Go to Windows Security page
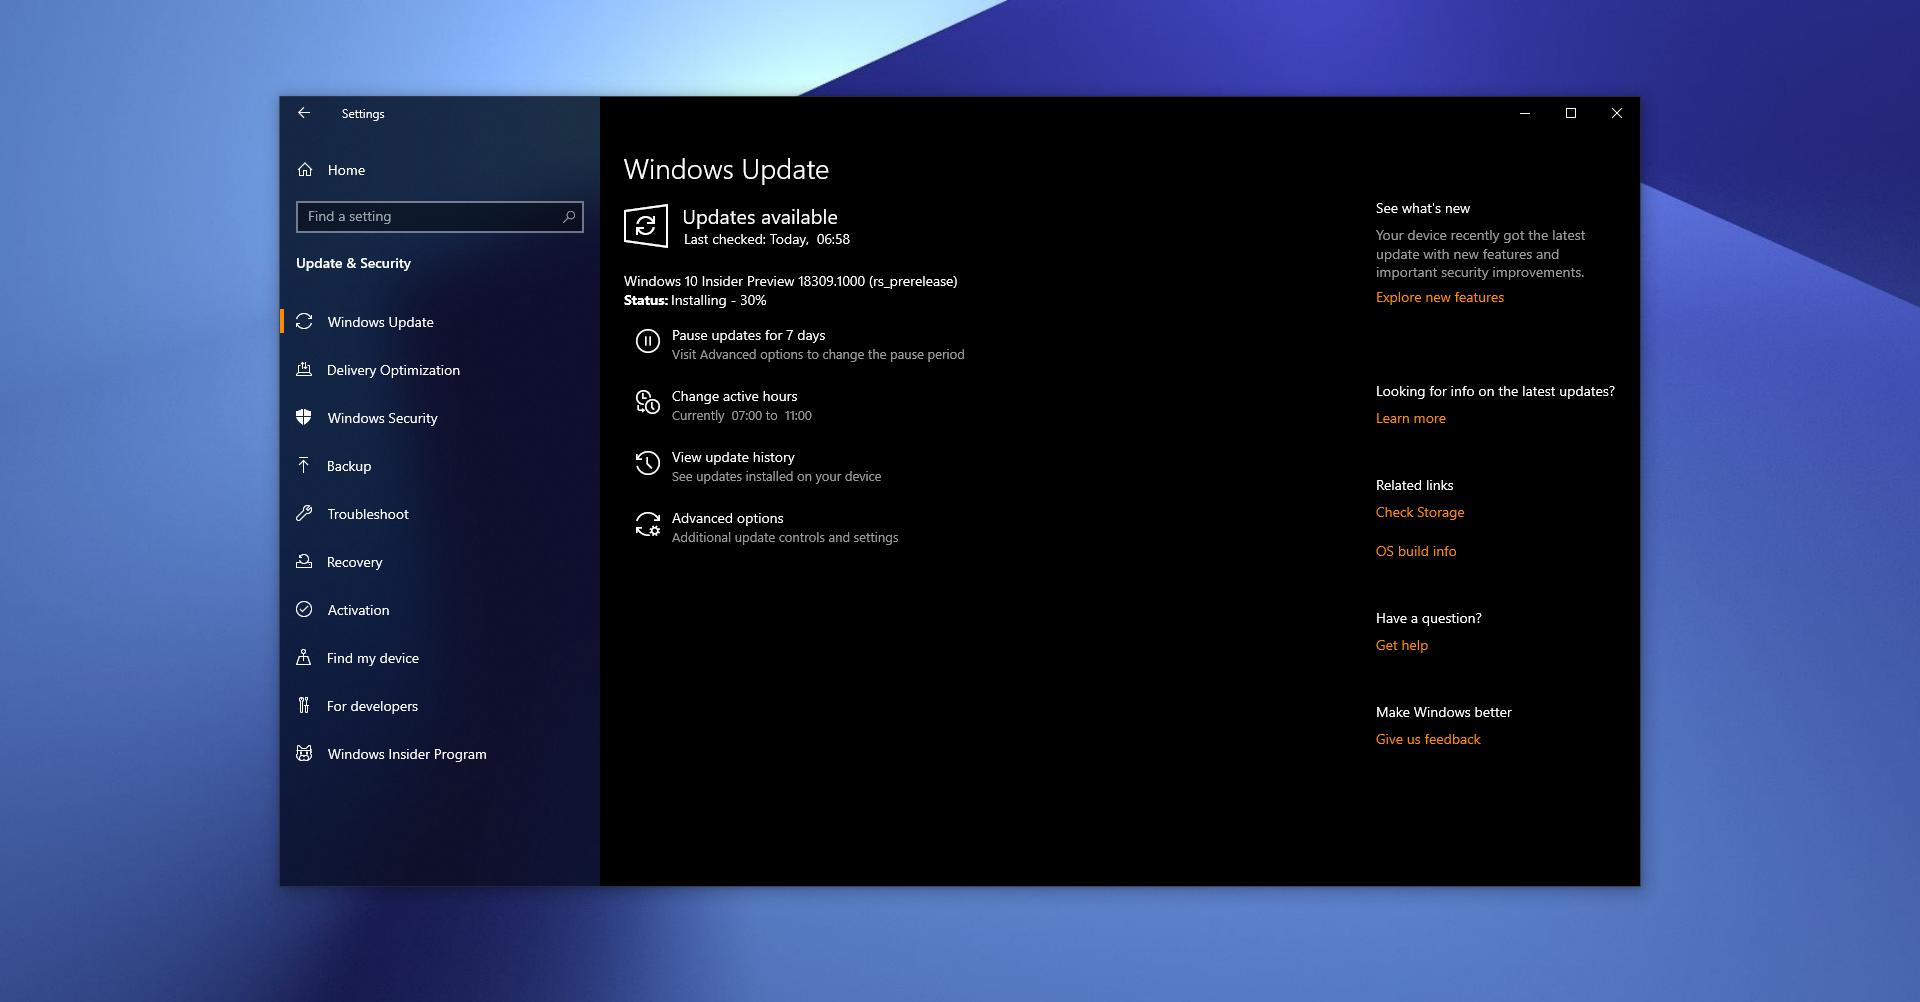 pyautogui.click(x=440, y=418)
